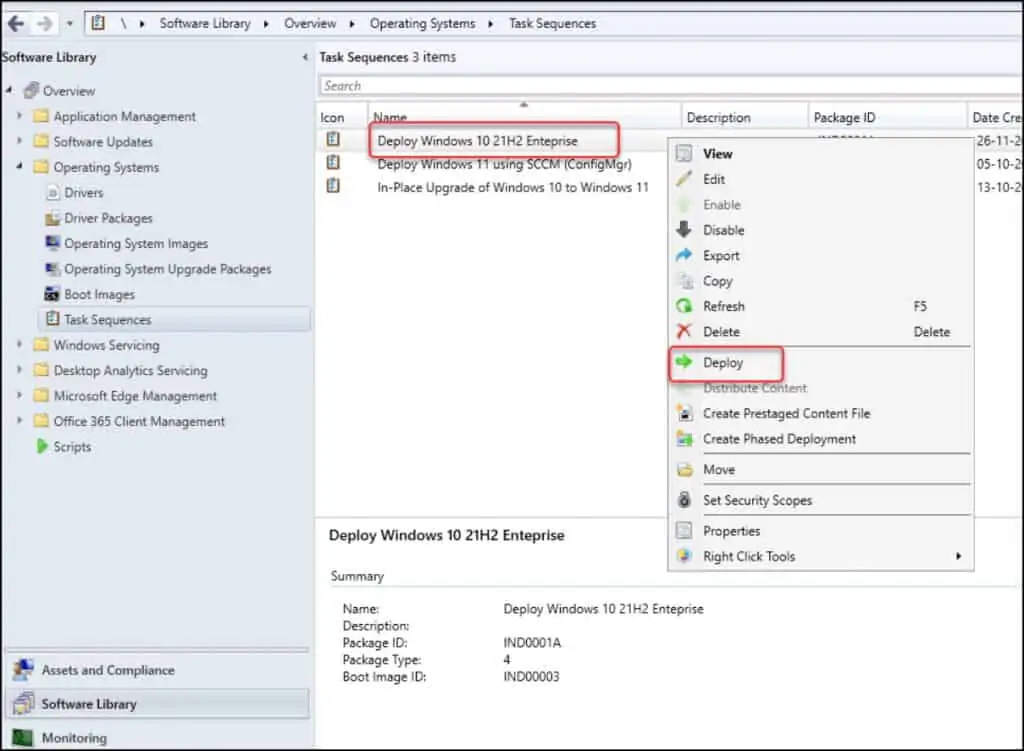This screenshot has height=751, width=1024.
Task: Click the Search box in Task Sequences
Action: 669,86
